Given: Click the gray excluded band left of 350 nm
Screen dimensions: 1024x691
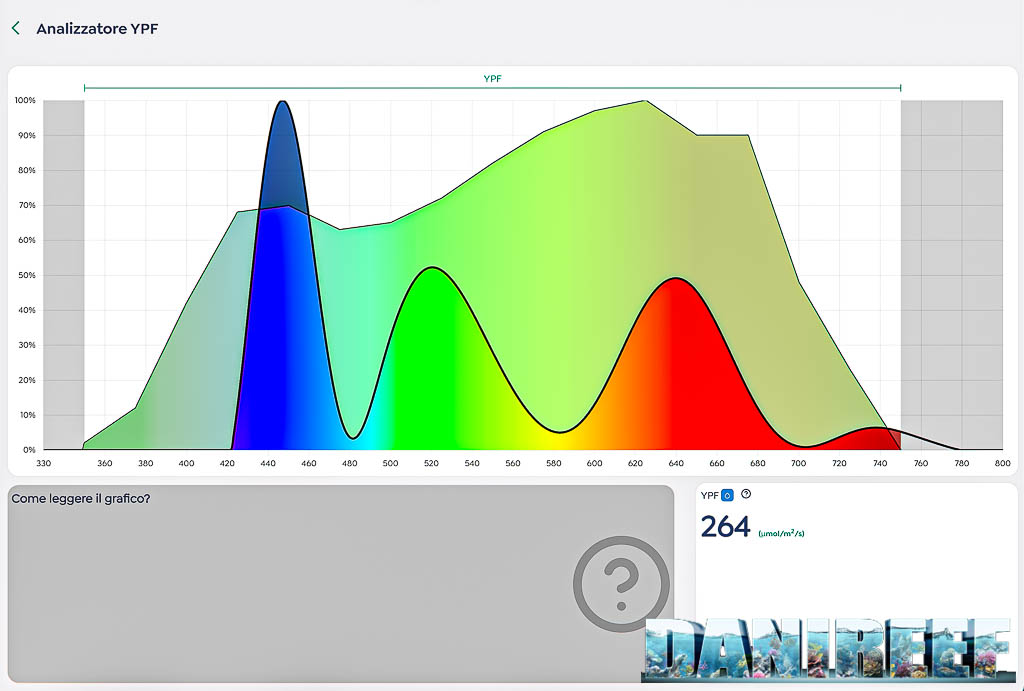Looking at the screenshot, I should pos(63,270).
